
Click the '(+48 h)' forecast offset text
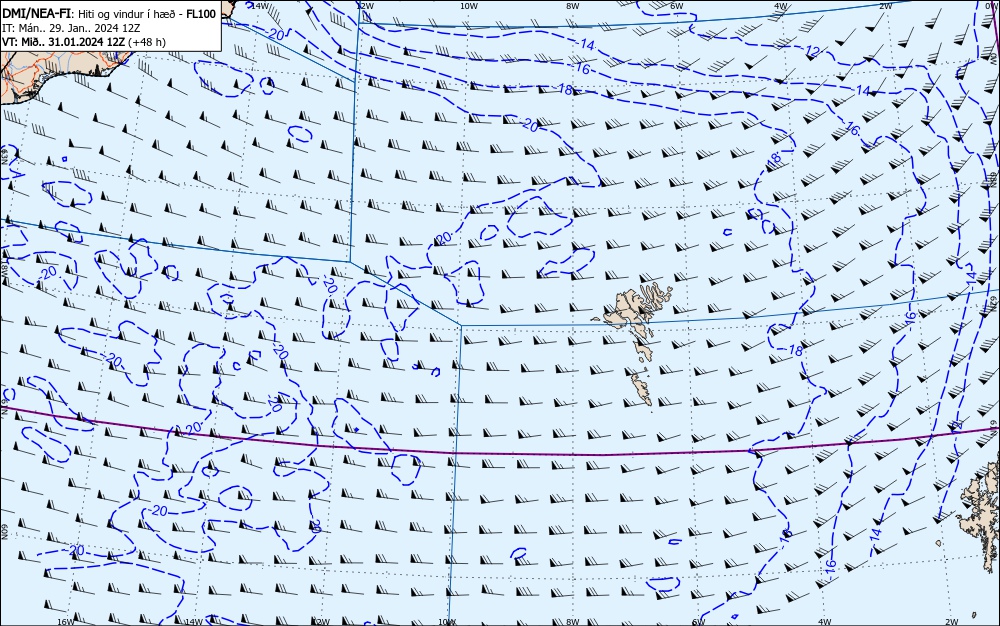[x=147, y=42]
